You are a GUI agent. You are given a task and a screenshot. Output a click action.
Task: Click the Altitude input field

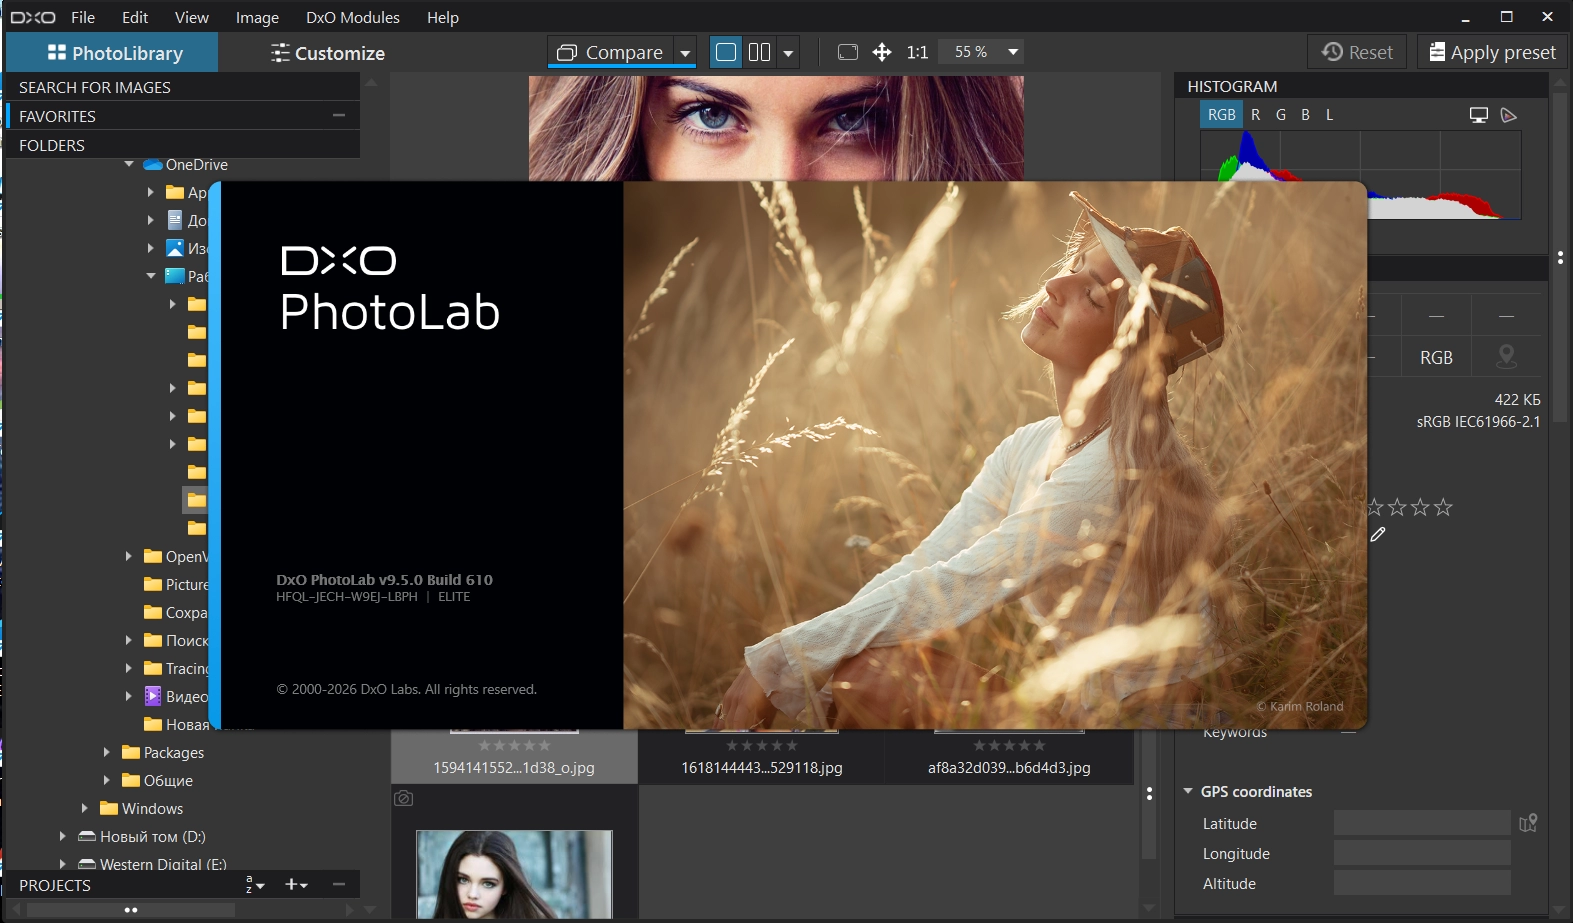pyautogui.click(x=1422, y=883)
